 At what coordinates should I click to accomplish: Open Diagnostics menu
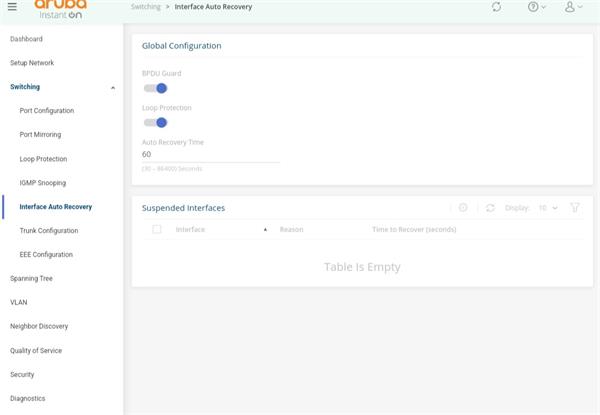tap(28, 398)
